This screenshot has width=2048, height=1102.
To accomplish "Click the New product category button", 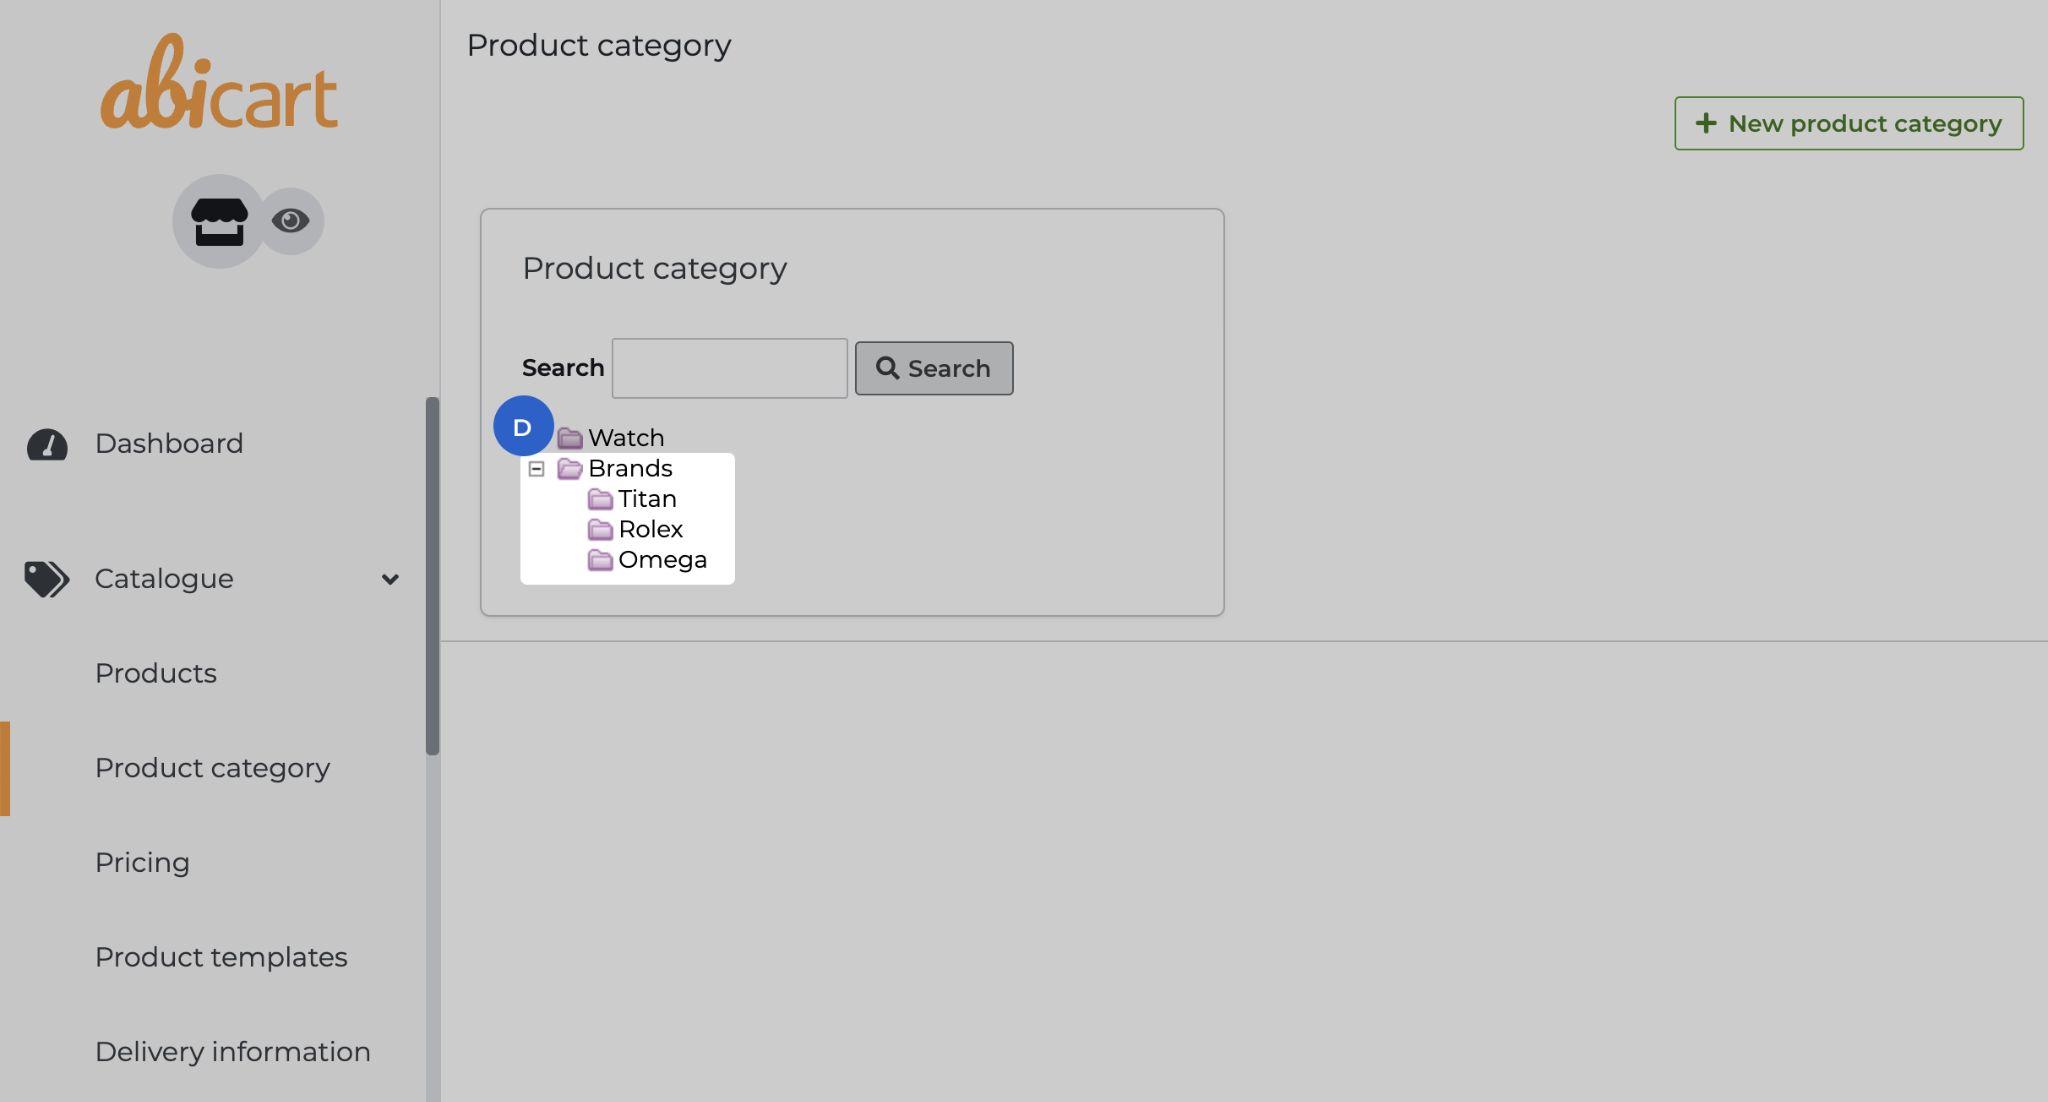I will tap(1848, 123).
